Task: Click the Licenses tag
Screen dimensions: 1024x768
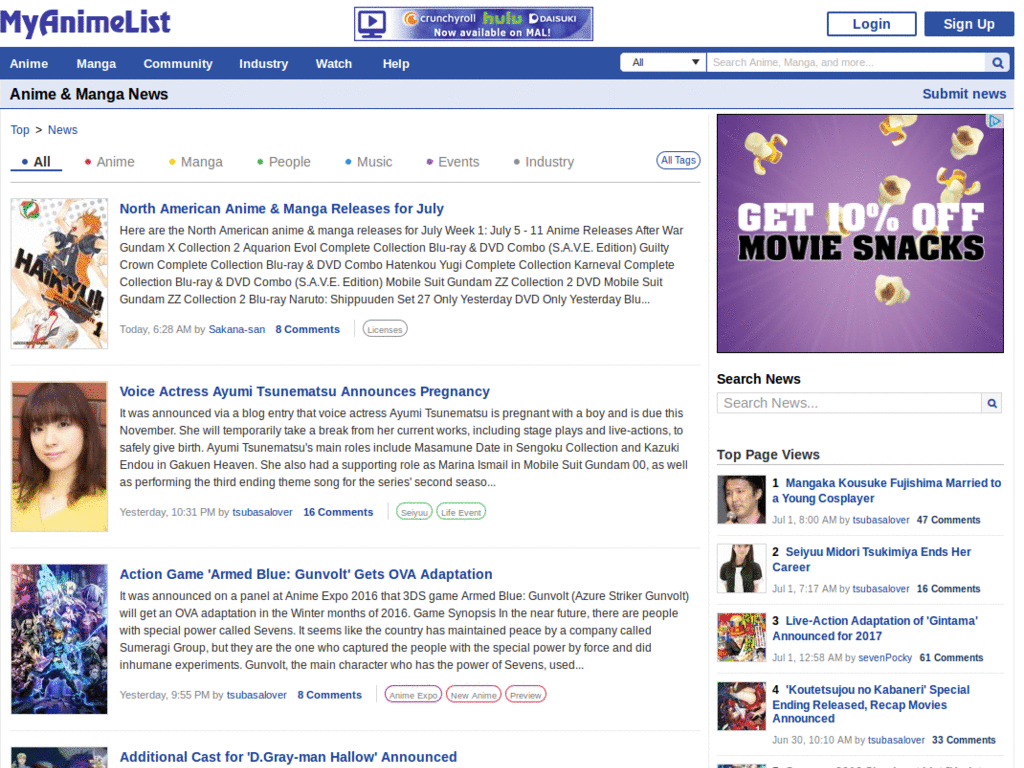Action: pyautogui.click(x=385, y=329)
